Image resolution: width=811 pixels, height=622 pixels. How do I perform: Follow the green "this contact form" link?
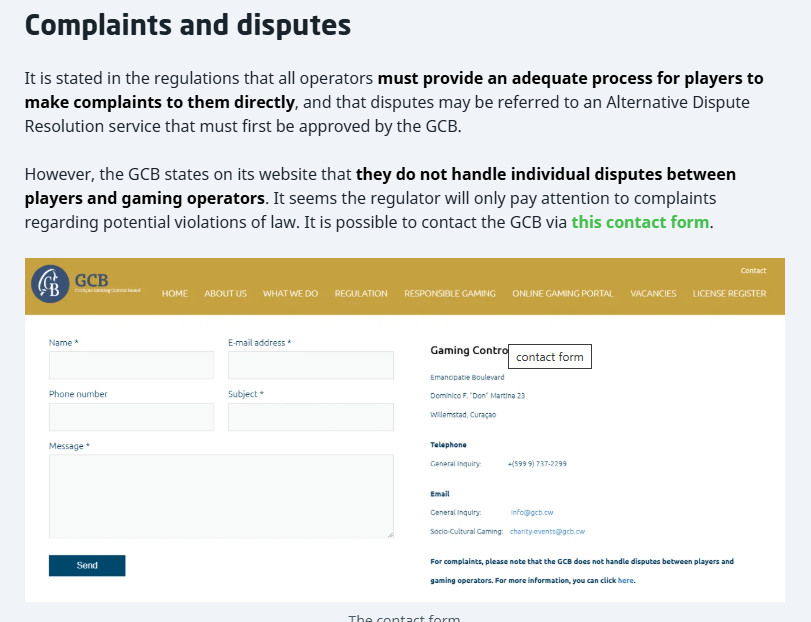[640, 222]
